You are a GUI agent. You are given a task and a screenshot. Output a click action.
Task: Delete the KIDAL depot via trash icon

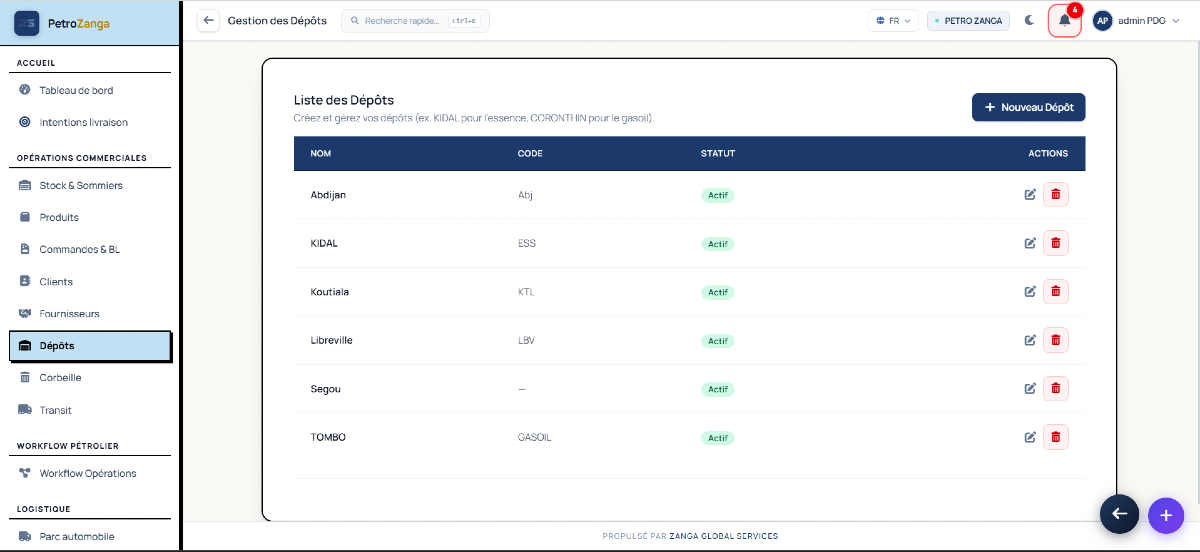click(x=1055, y=243)
